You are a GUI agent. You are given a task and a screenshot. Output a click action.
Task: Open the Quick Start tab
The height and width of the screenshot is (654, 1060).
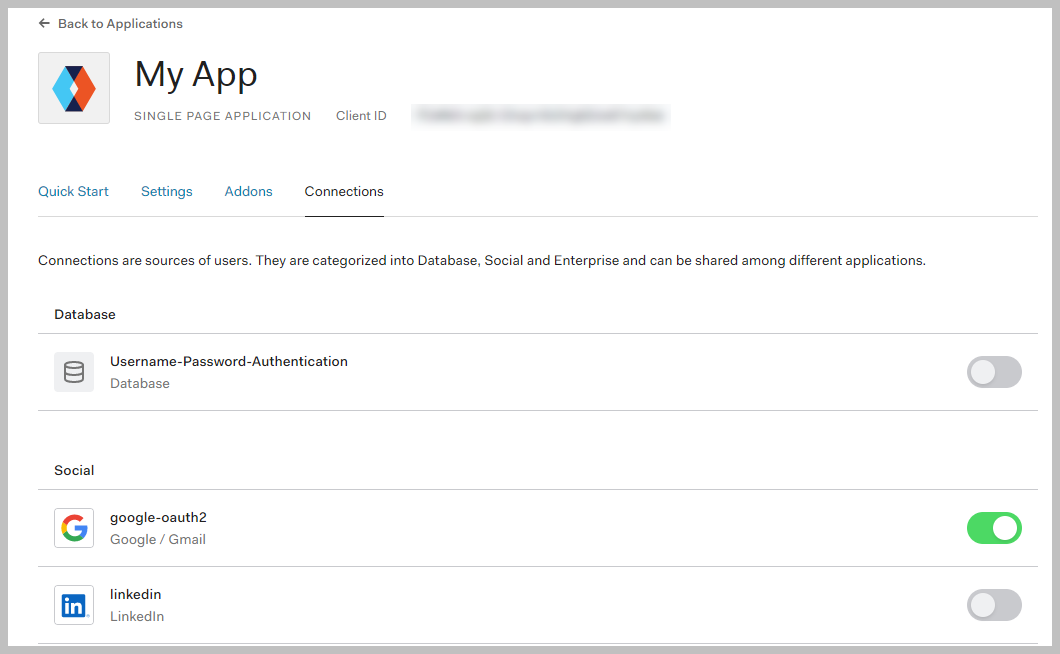(73, 191)
